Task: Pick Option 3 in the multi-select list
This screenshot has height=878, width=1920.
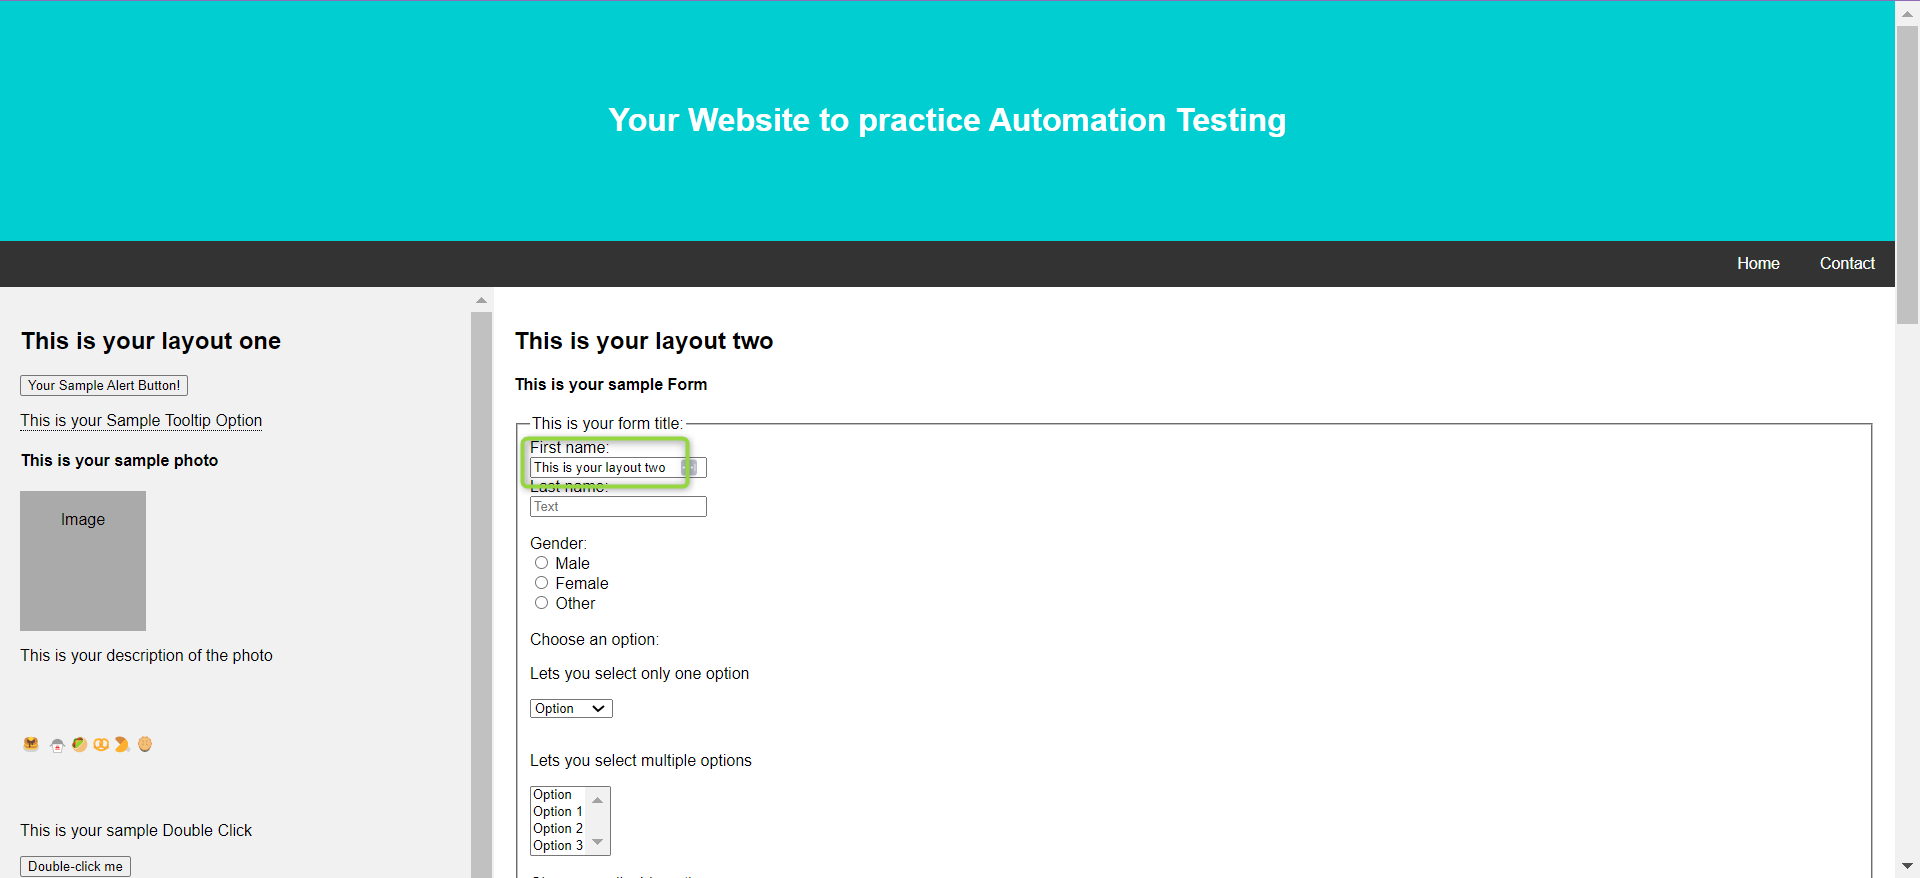Action: (558, 846)
